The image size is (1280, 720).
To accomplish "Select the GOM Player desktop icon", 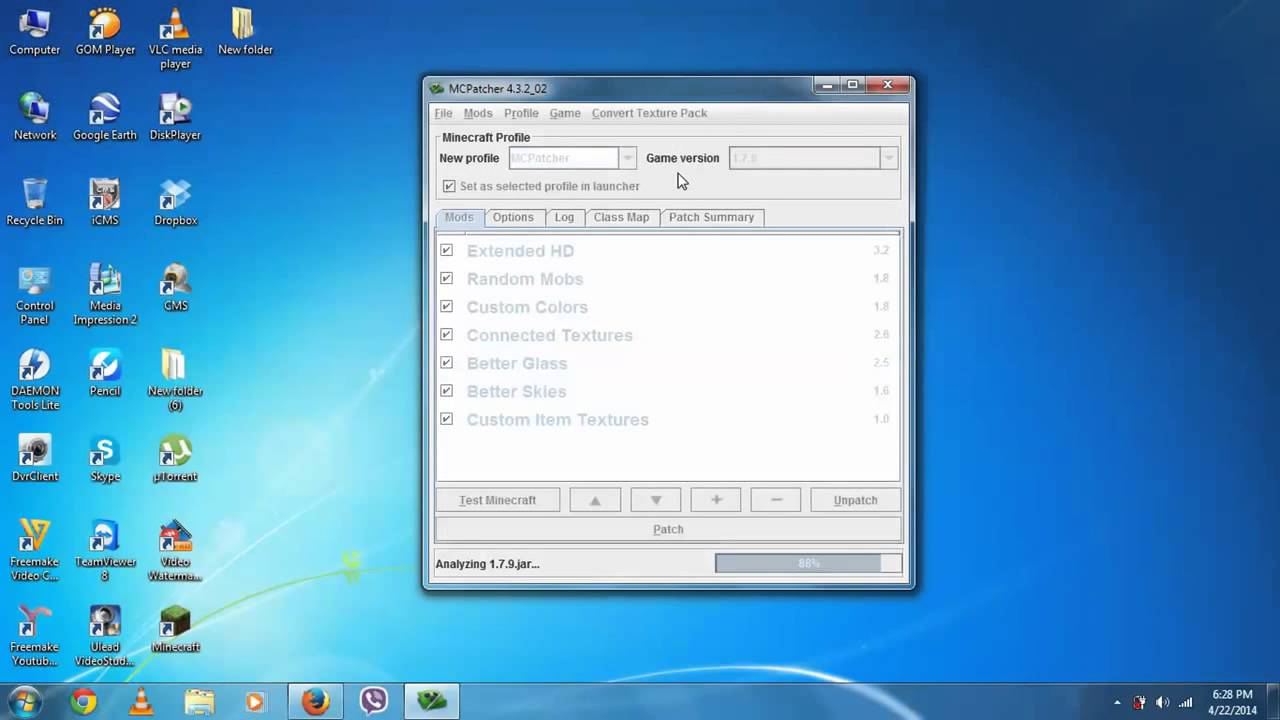I will click(x=105, y=31).
